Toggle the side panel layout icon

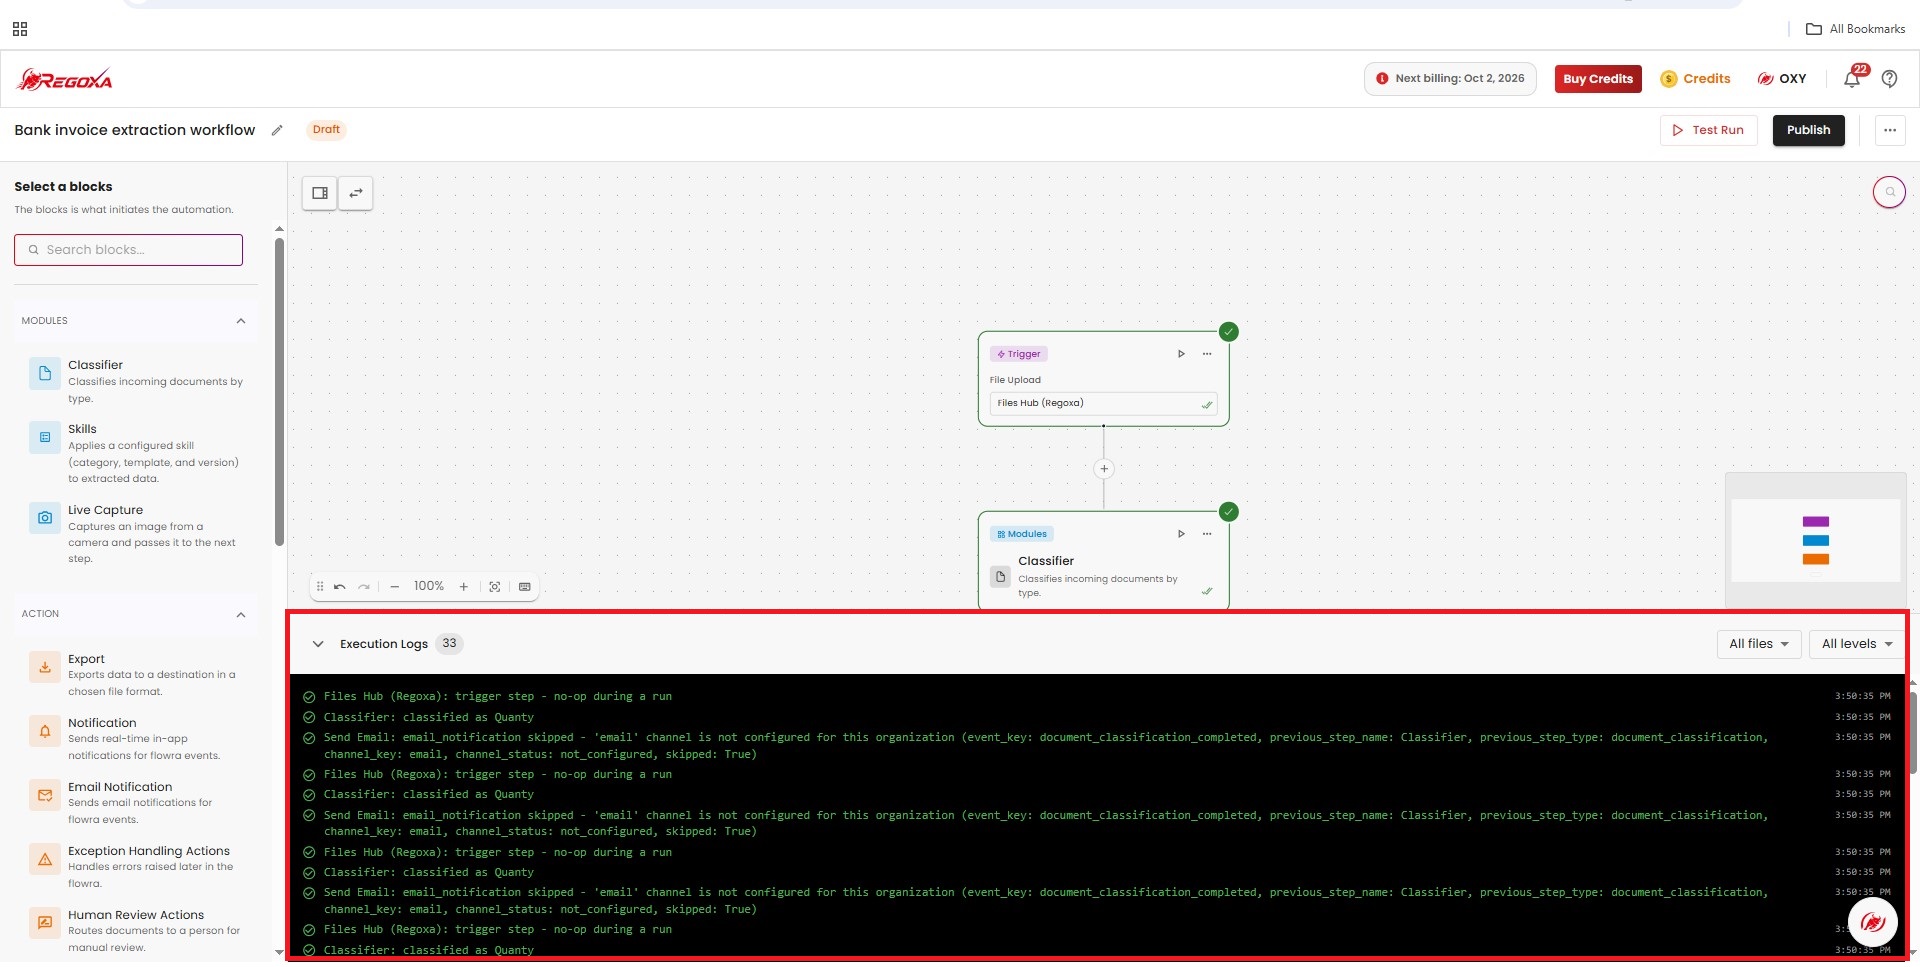(320, 193)
